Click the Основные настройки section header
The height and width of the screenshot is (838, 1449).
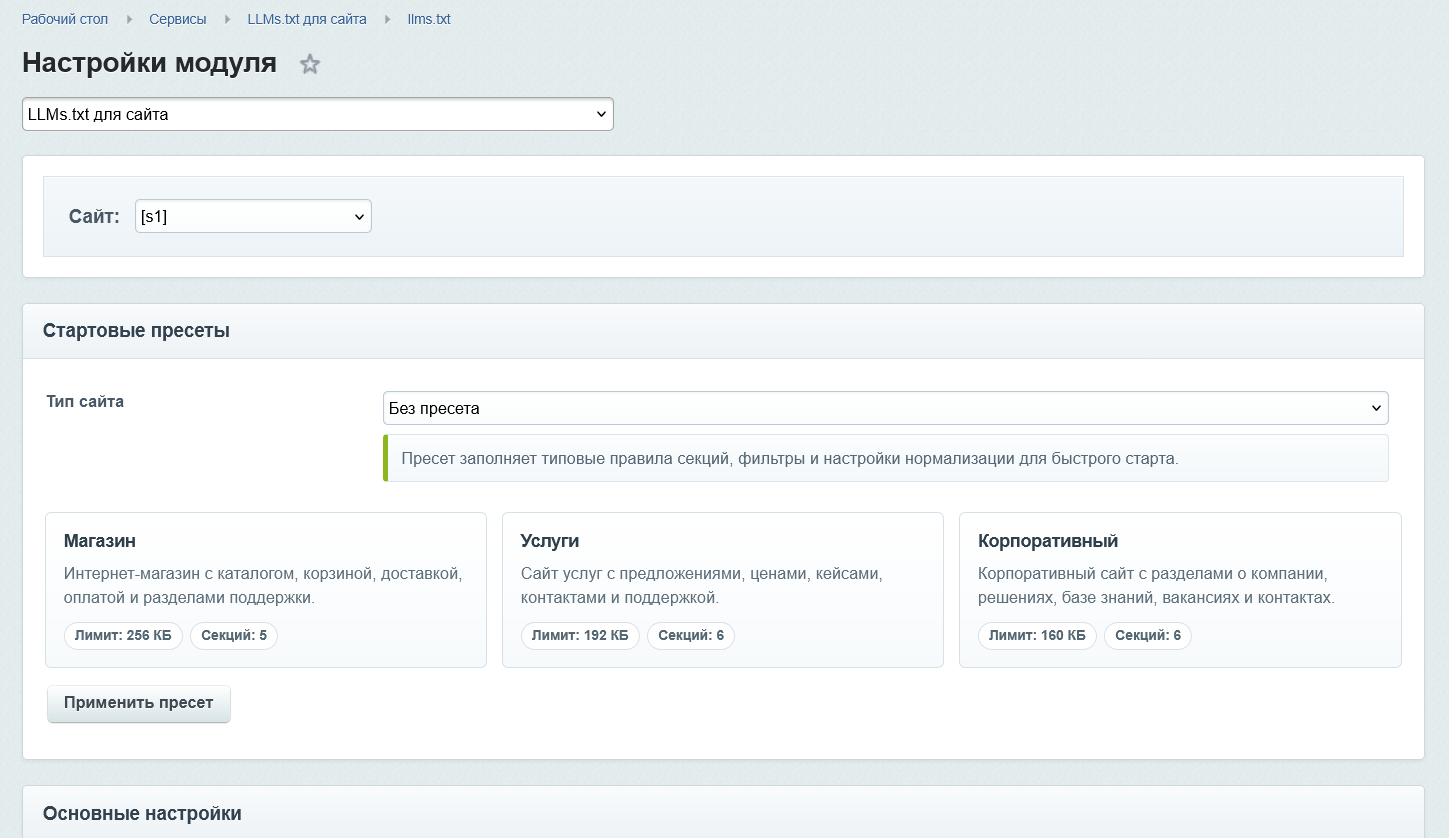pyautogui.click(x=723, y=812)
